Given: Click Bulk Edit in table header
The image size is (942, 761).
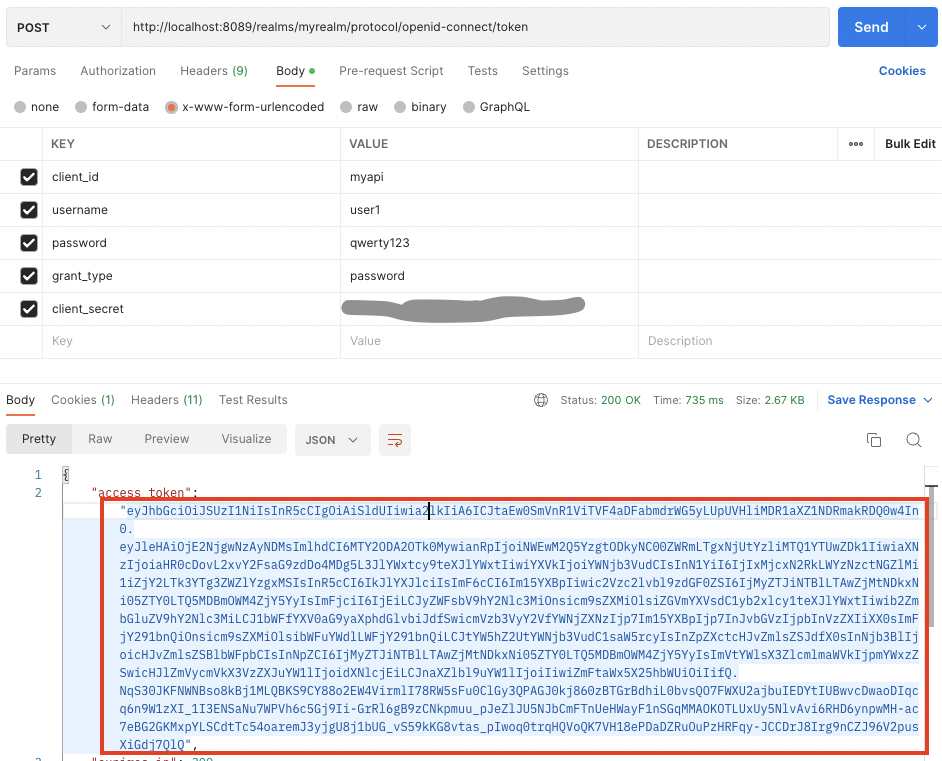Looking at the screenshot, I should (x=909, y=144).
